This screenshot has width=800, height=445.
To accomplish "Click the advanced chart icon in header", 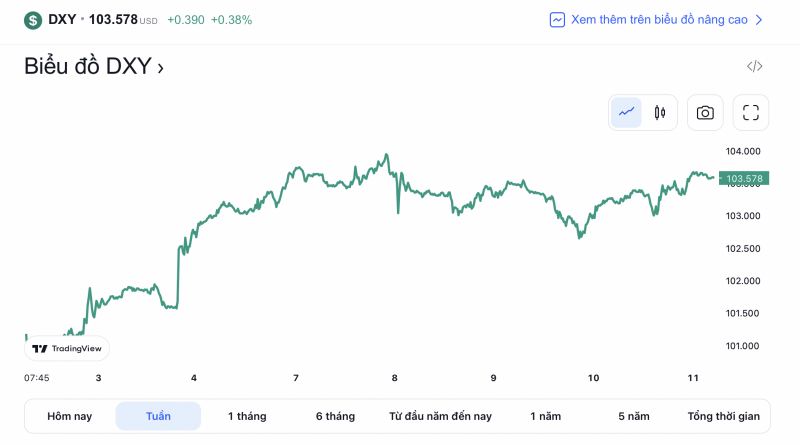I will (558, 20).
